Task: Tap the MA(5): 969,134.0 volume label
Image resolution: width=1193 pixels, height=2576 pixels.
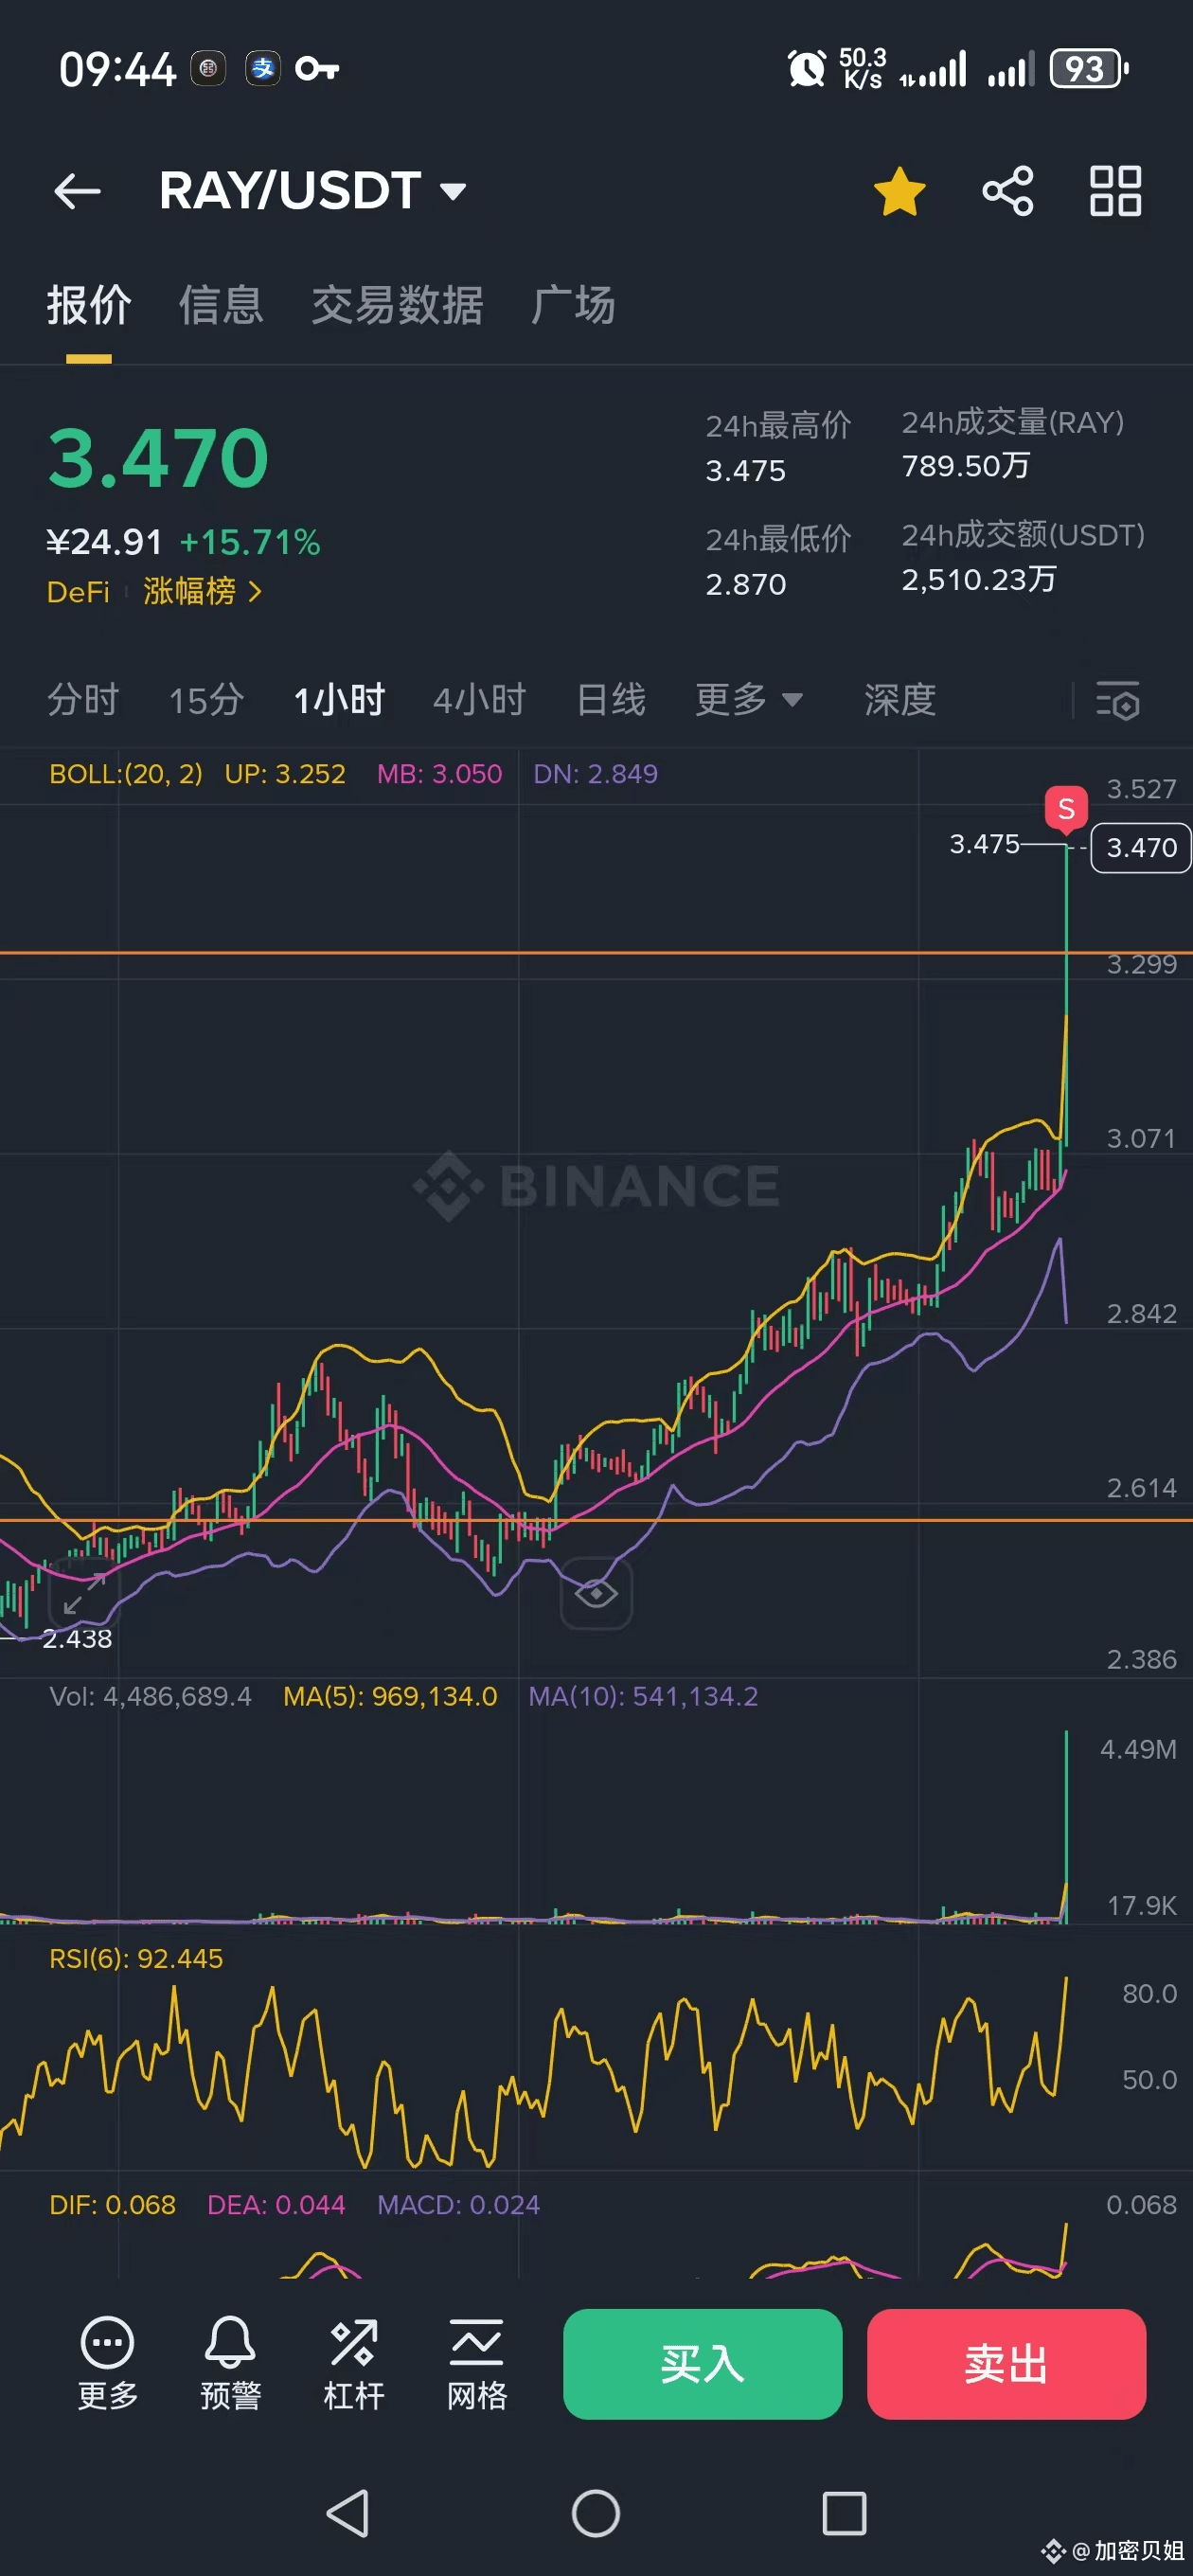Action: [390, 1696]
